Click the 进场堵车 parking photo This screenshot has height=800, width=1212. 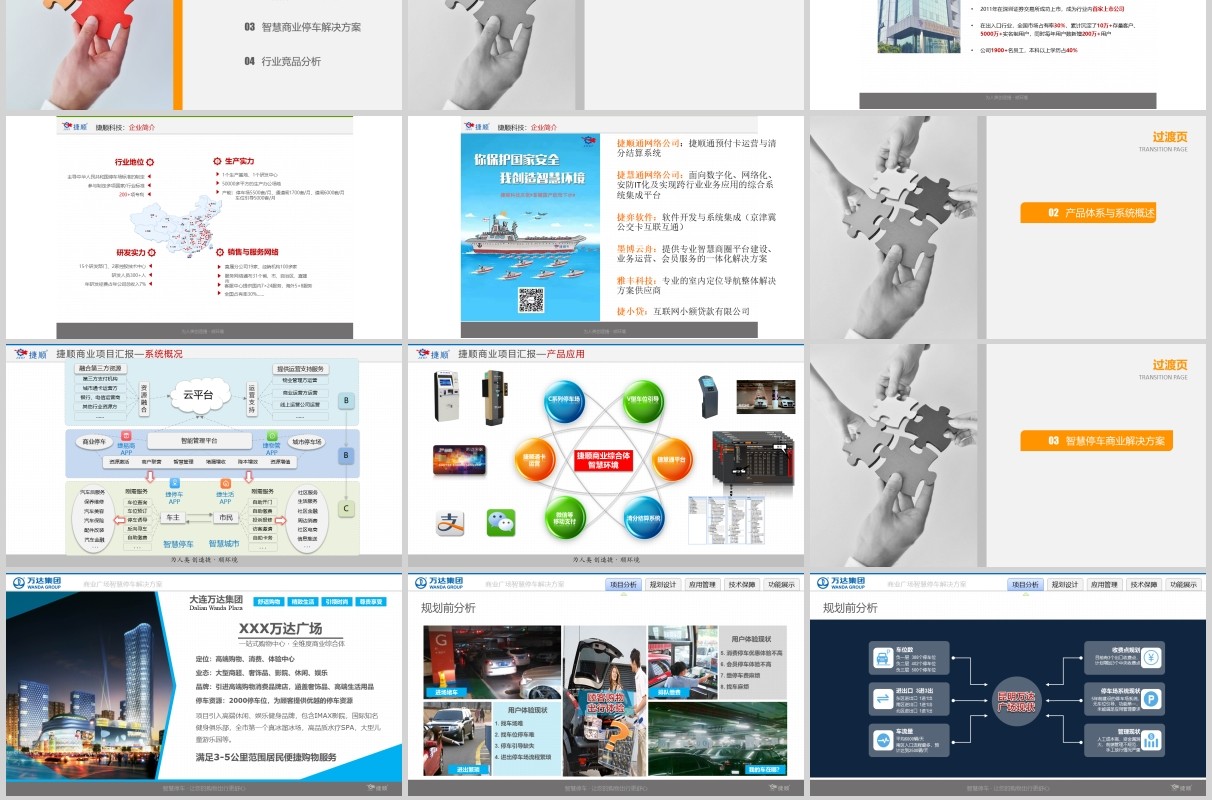(x=492, y=662)
